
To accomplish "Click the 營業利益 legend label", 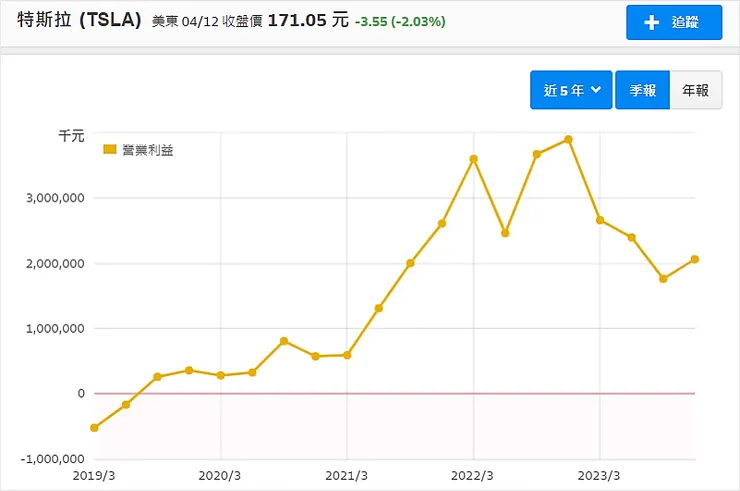I will point(148,150).
